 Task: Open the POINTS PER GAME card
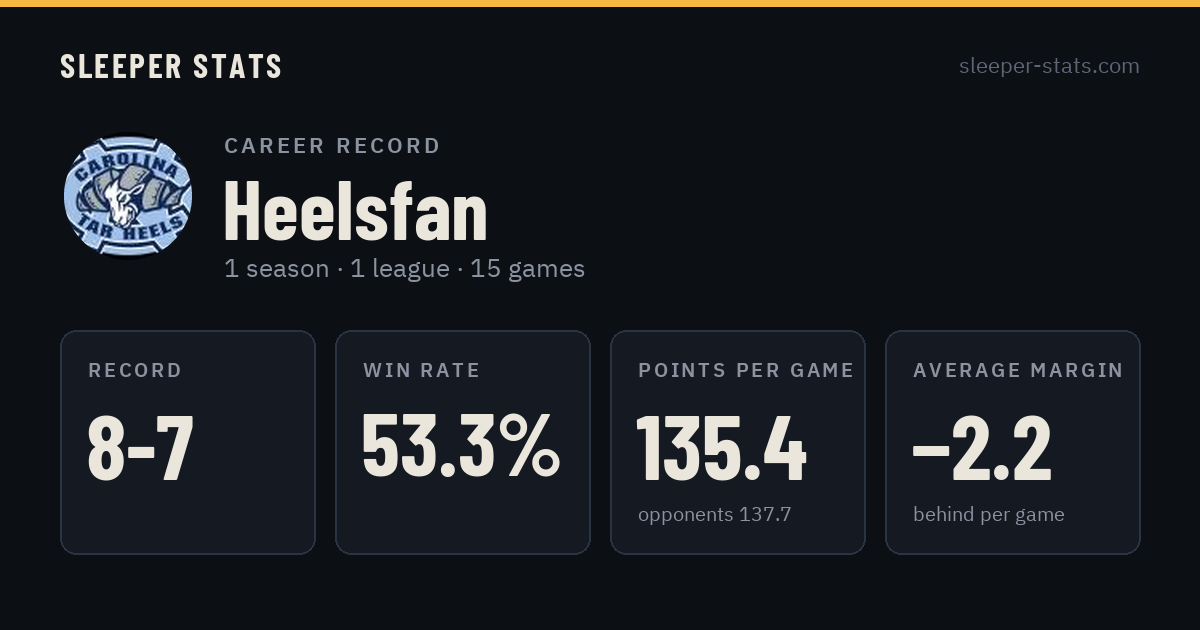738,442
